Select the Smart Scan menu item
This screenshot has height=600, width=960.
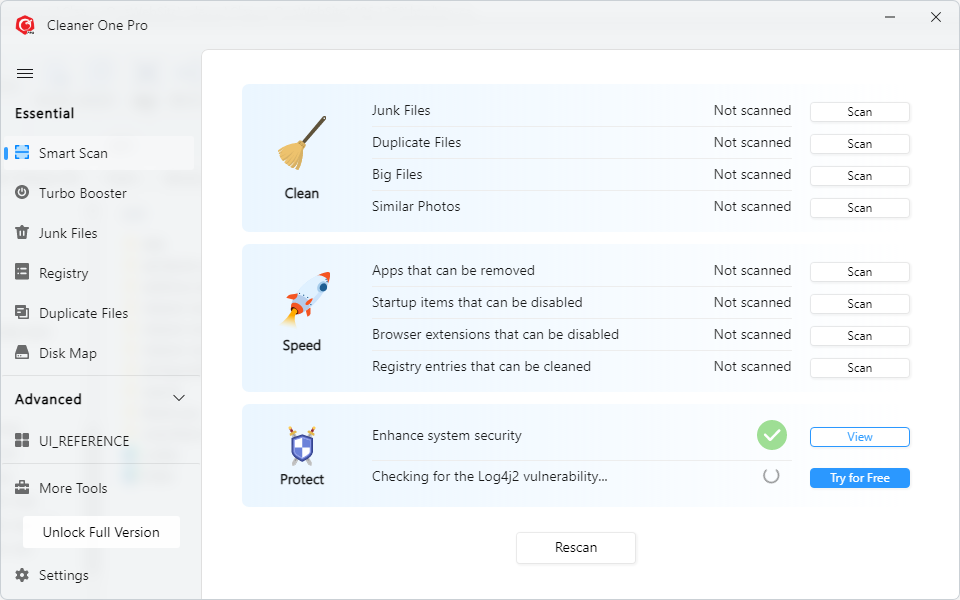(x=73, y=153)
